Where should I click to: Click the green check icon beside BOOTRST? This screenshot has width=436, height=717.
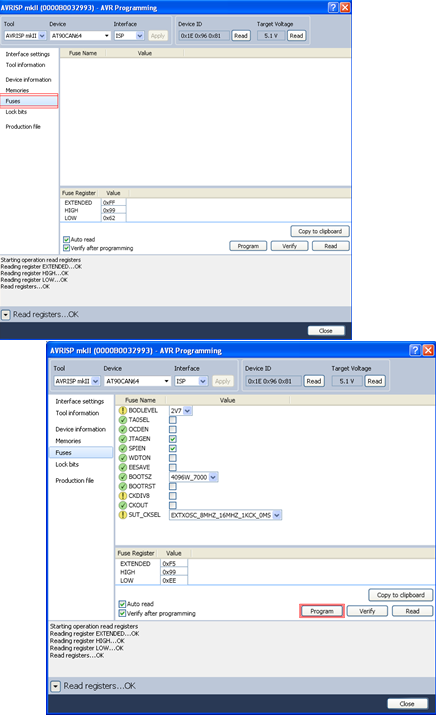[x=123, y=487]
